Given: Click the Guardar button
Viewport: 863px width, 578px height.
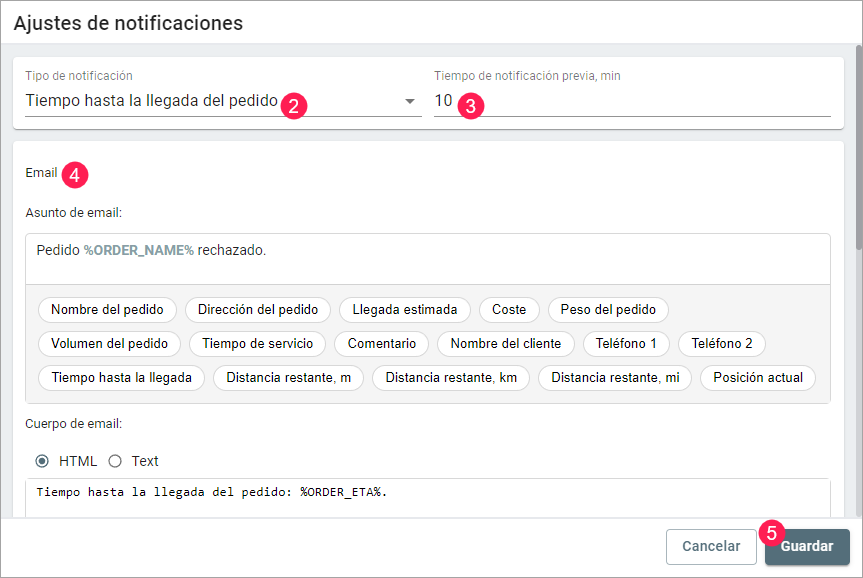Looking at the screenshot, I should [807, 547].
